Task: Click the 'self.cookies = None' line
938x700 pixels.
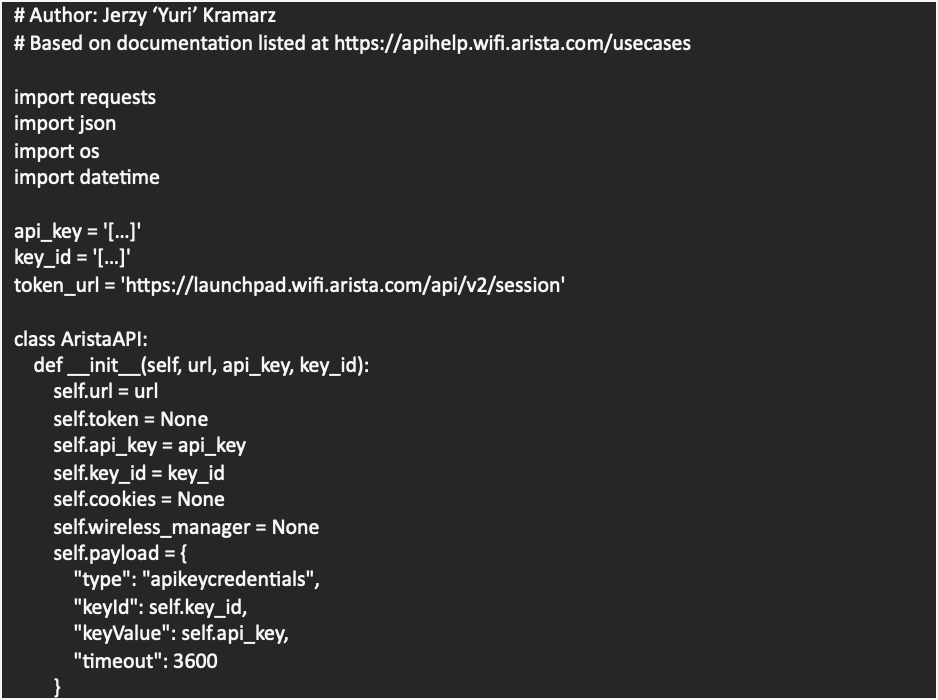Action: (x=139, y=499)
